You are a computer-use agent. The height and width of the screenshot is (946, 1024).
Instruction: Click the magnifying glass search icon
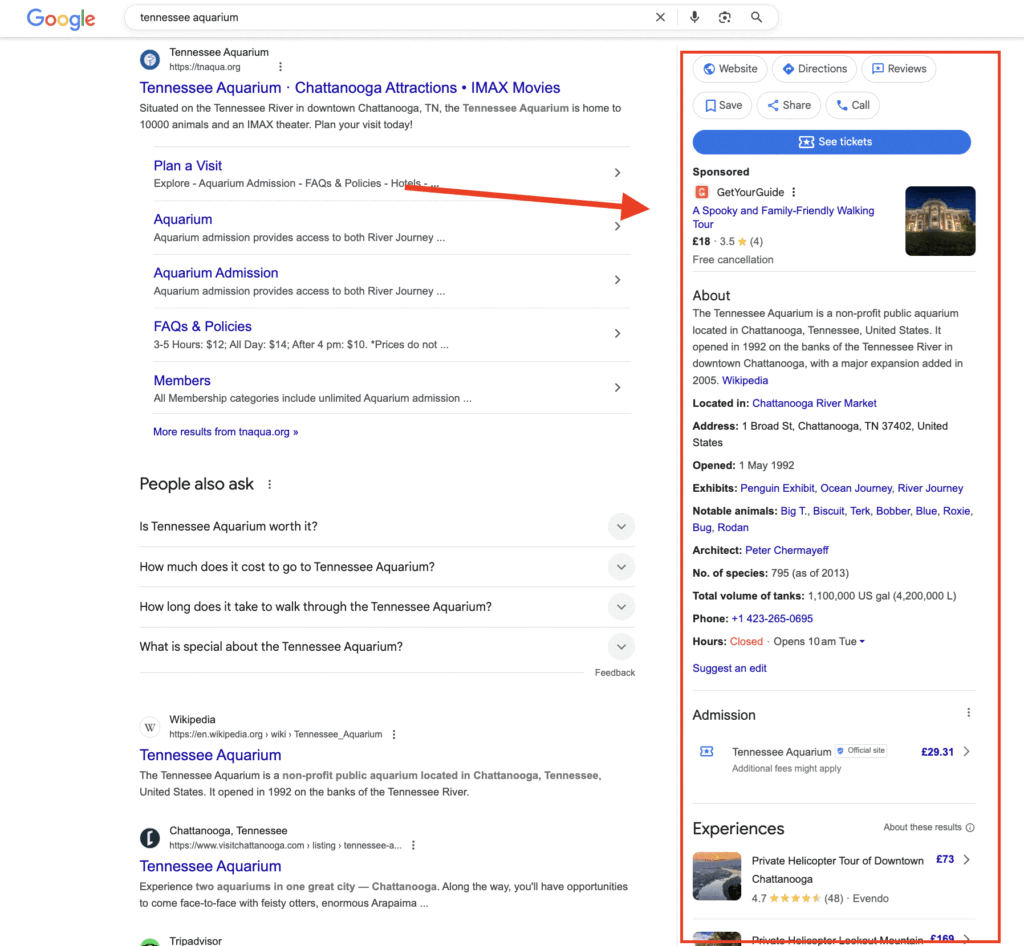(x=757, y=17)
